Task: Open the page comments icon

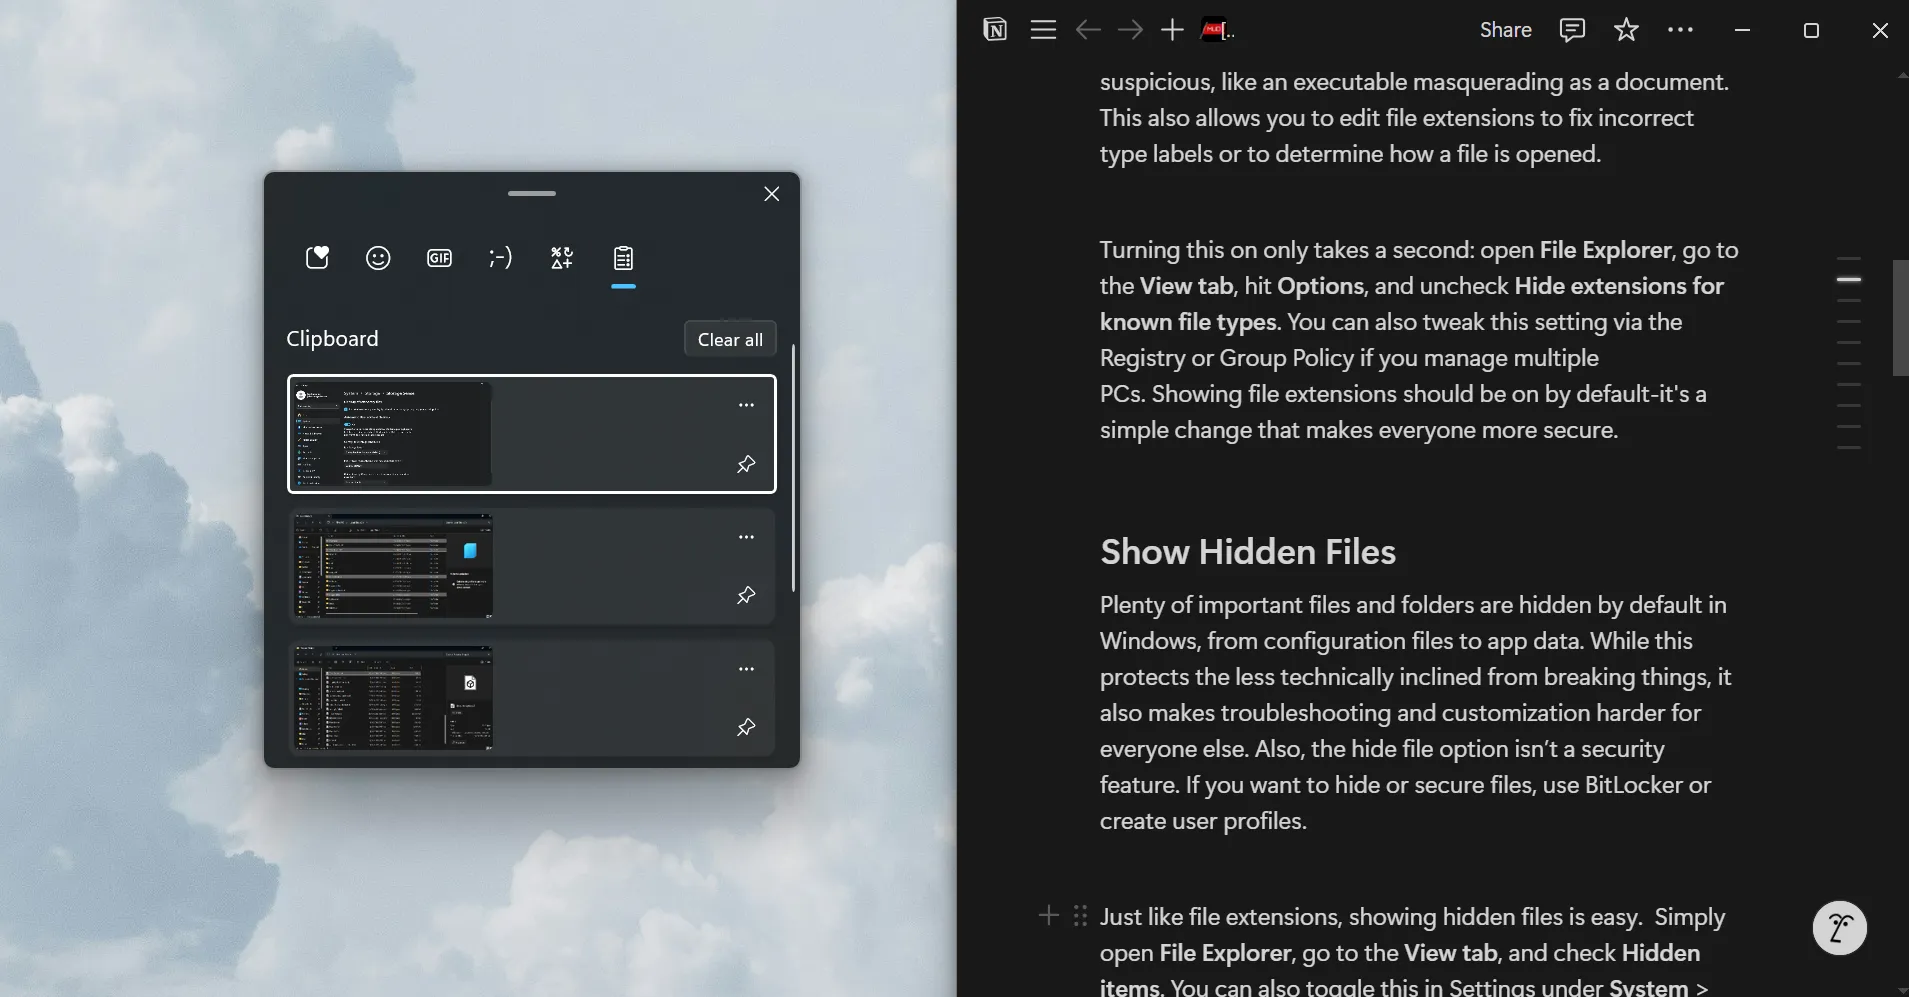Action: [1572, 30]
